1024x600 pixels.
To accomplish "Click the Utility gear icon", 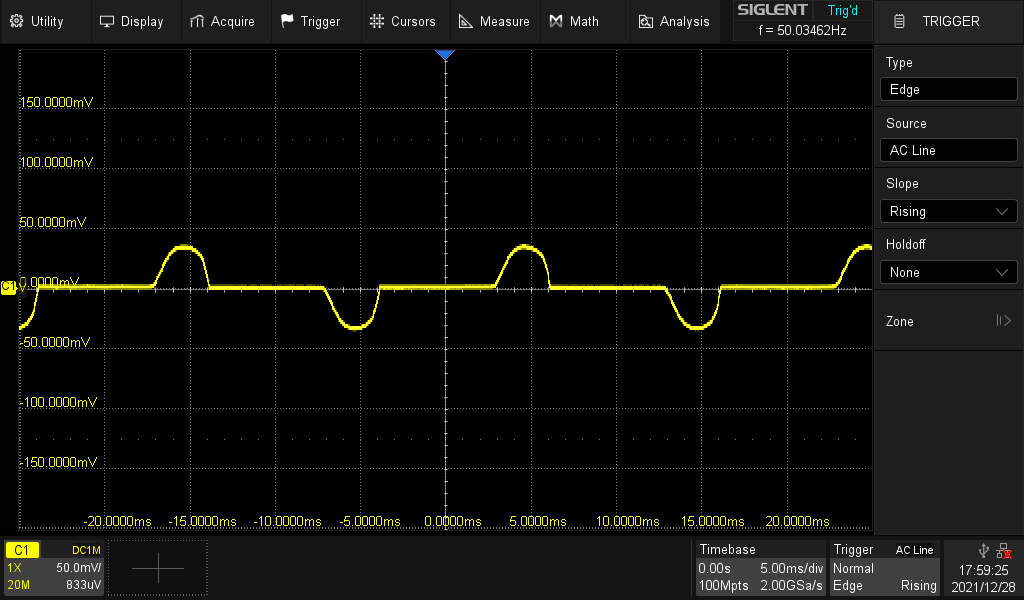I will pyautogui.click(x=17, y=21).
